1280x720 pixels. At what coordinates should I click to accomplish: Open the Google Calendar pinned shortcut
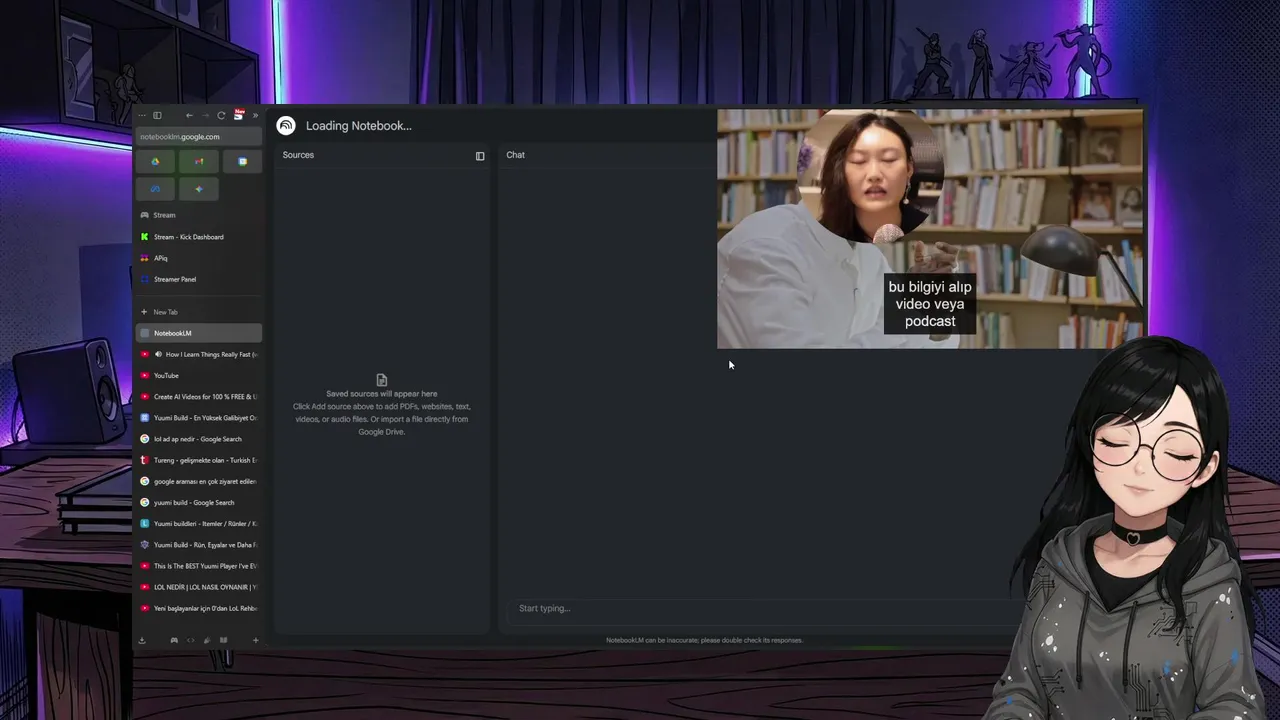tap(242, 161)
